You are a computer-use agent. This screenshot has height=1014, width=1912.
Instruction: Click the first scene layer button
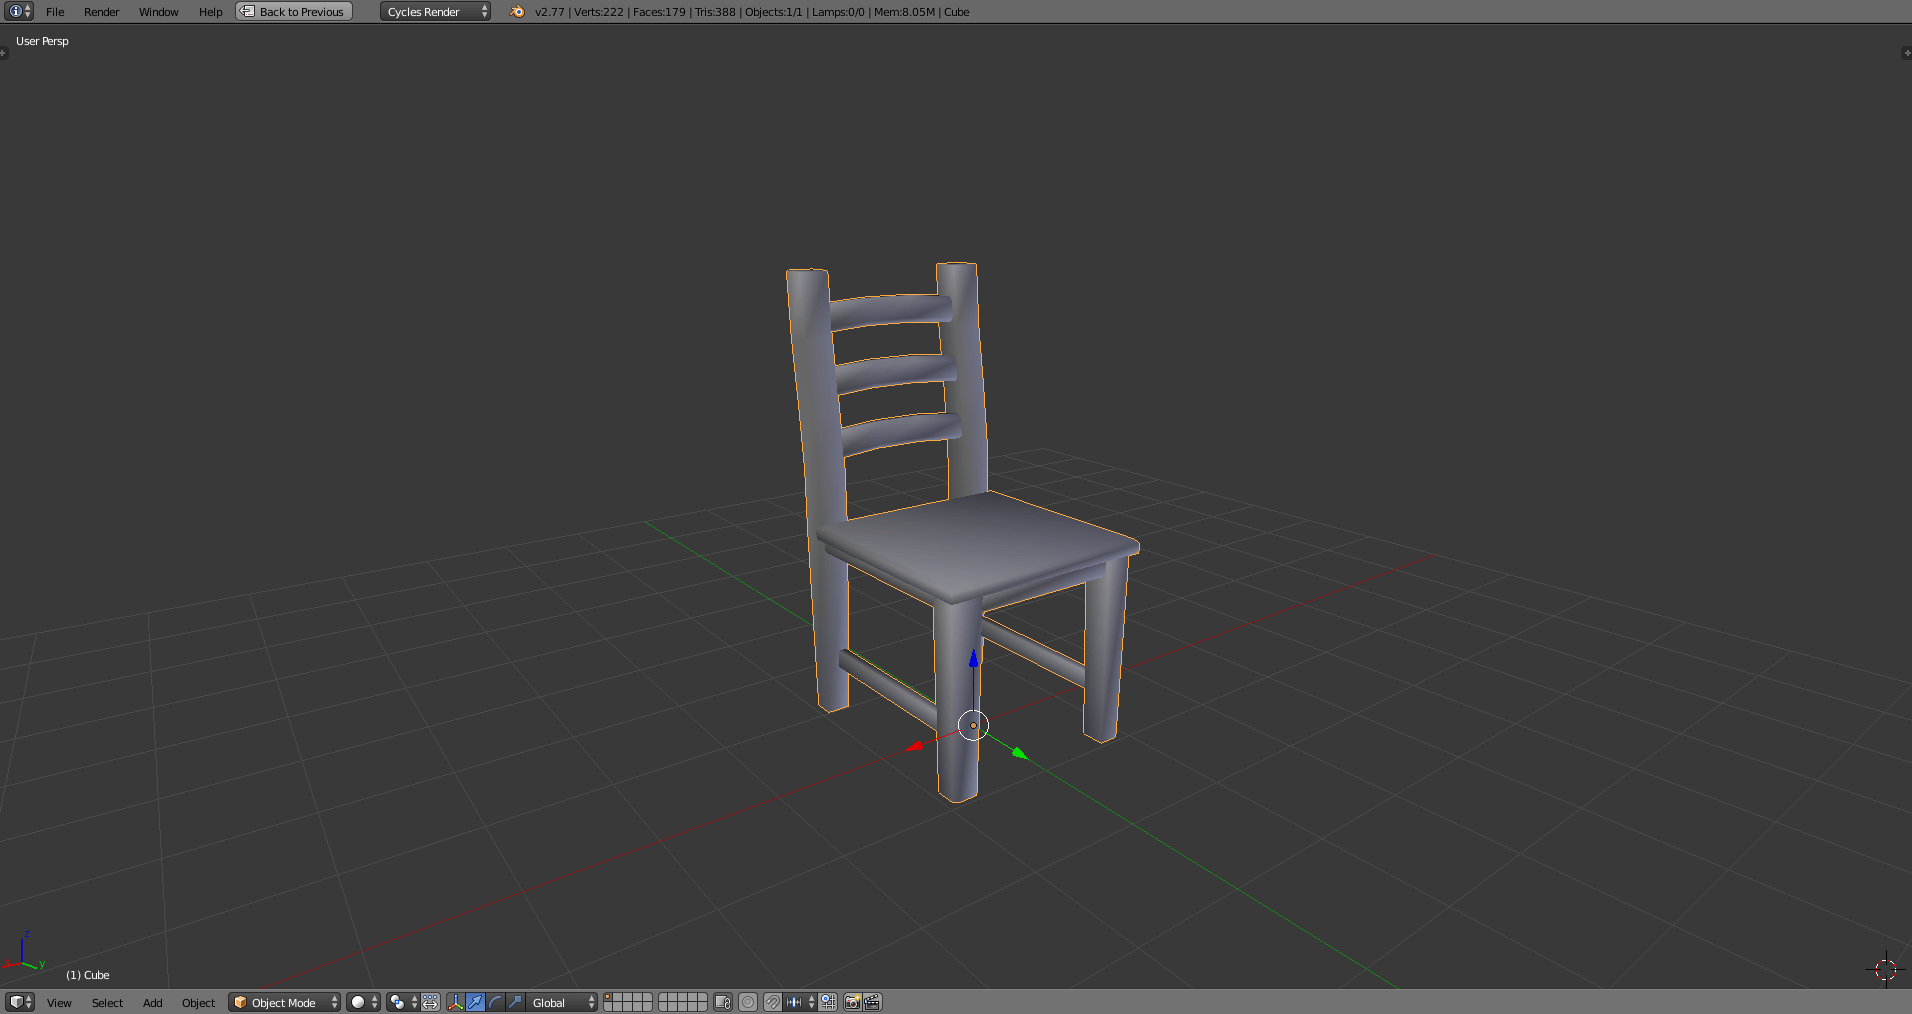[x=609, y=998]
